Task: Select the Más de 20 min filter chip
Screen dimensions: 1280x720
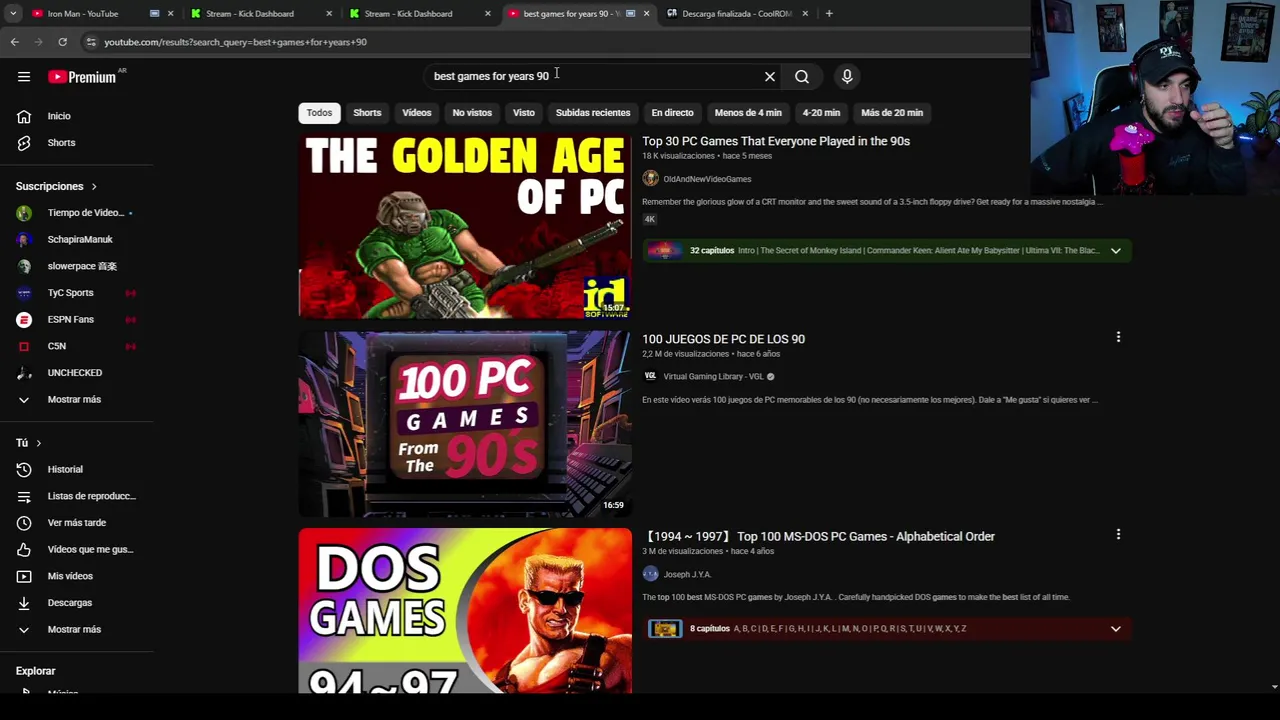Action: tap(892, 113)
